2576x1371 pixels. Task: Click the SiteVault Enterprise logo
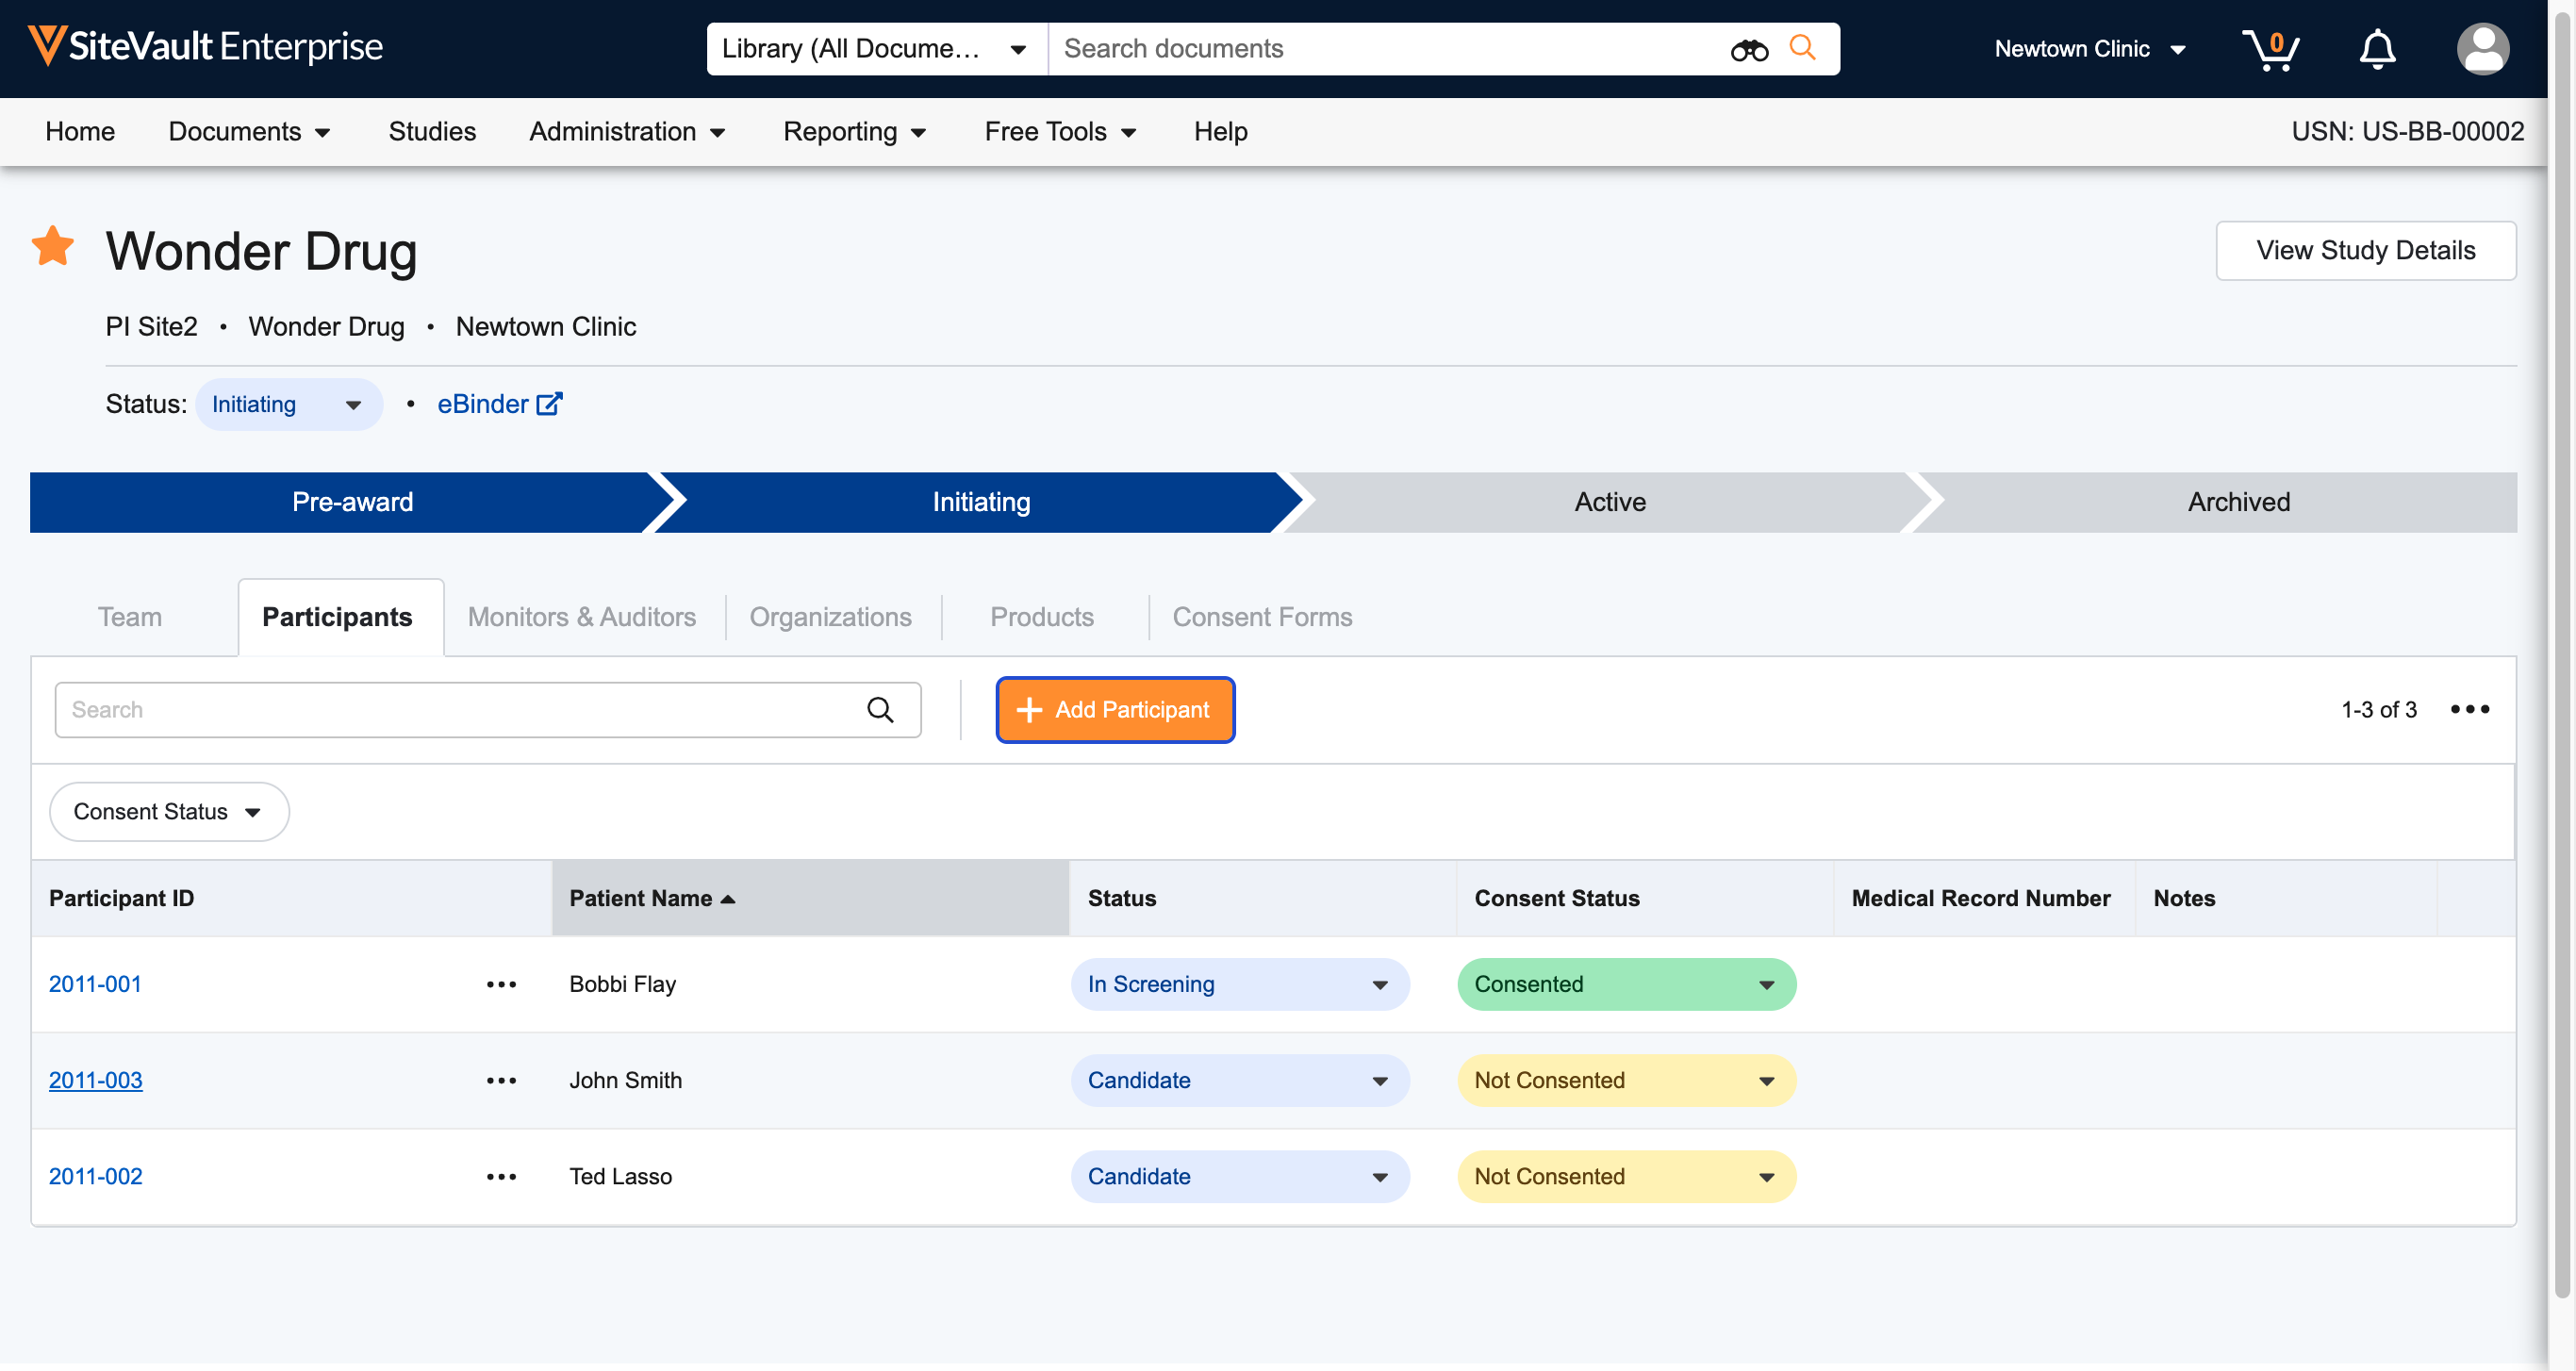click(x=205, y=47)
